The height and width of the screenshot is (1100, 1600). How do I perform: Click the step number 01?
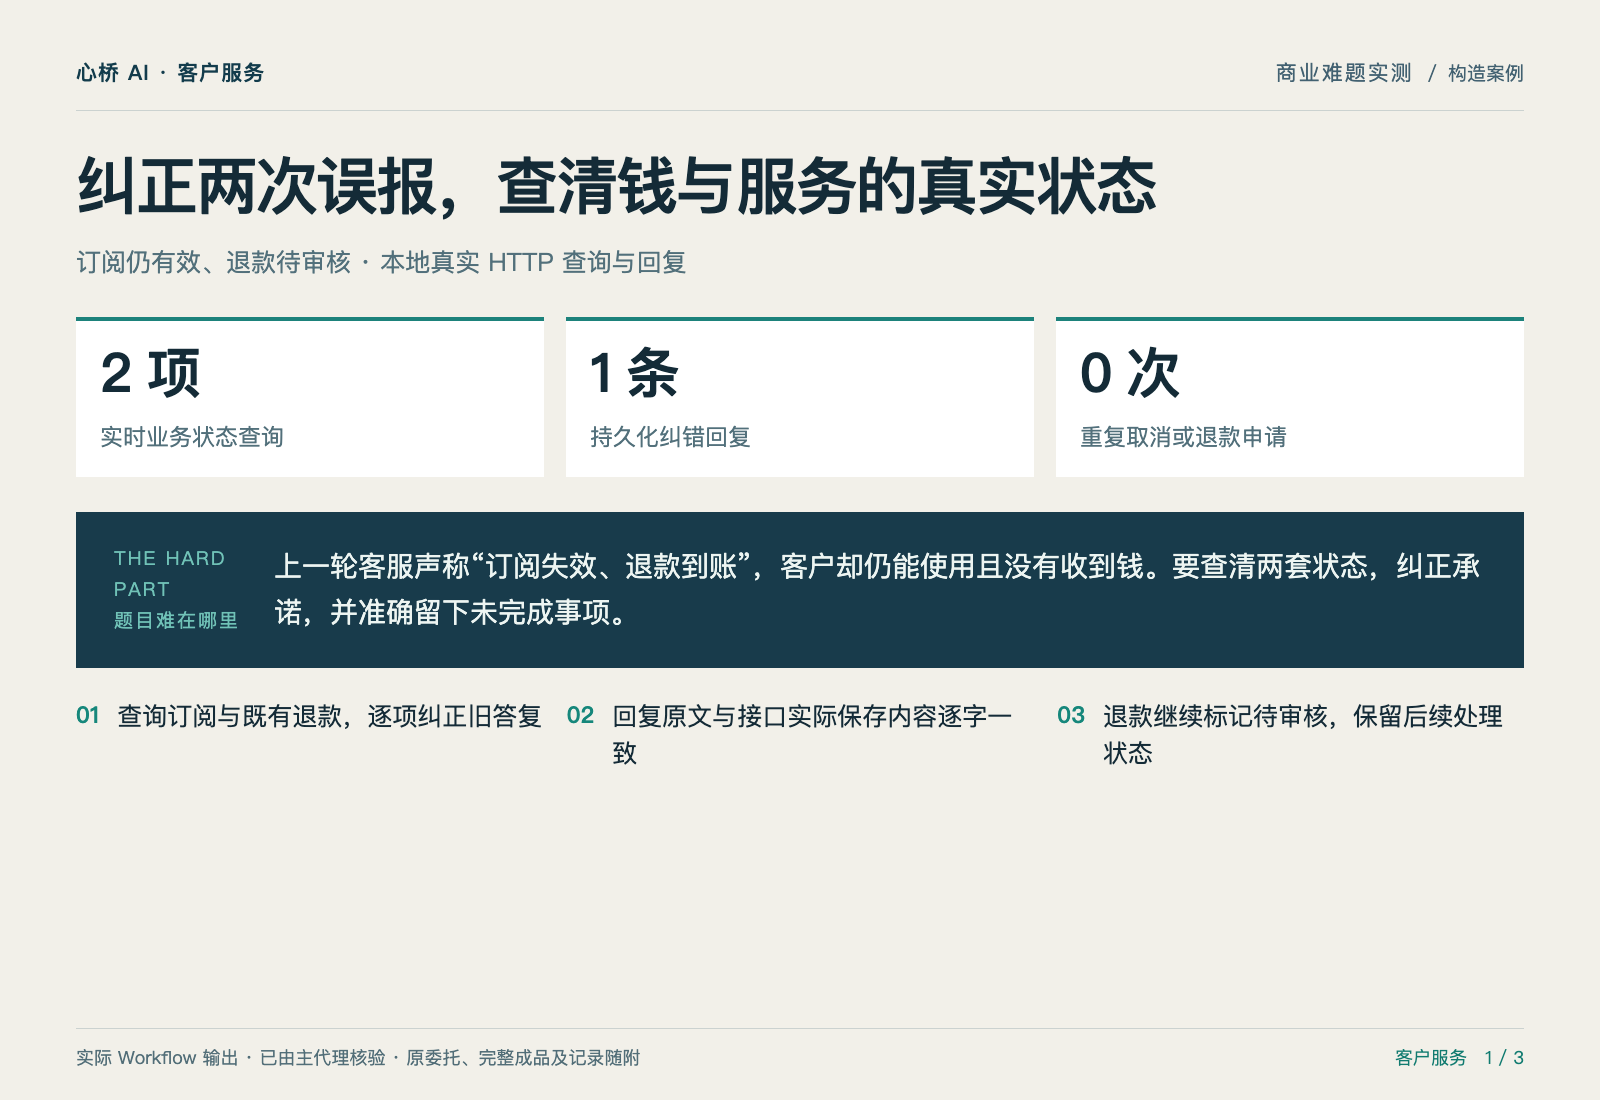pos(88,716)
